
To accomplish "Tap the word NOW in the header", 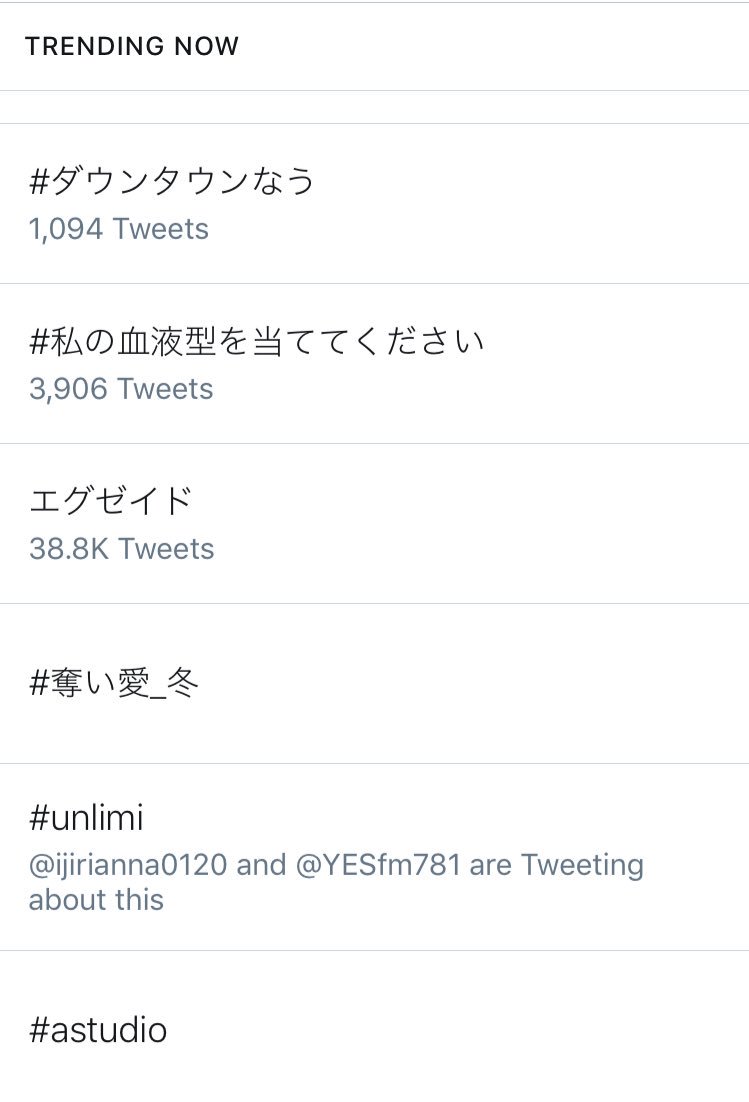I will click(x=207, y=46).
